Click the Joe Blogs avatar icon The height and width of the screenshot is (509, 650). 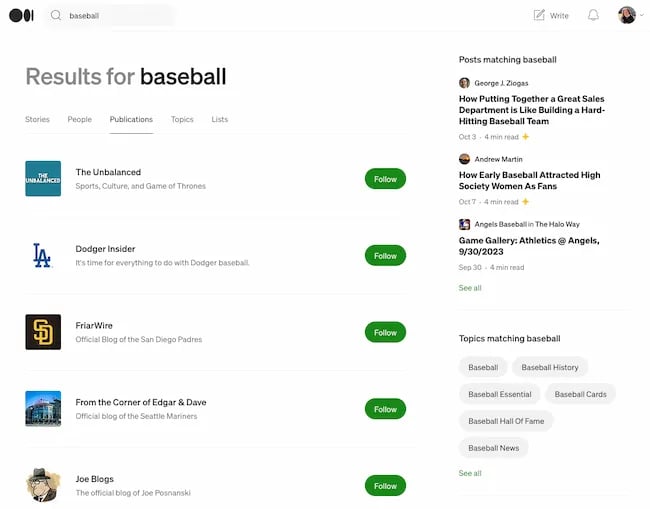42,485
